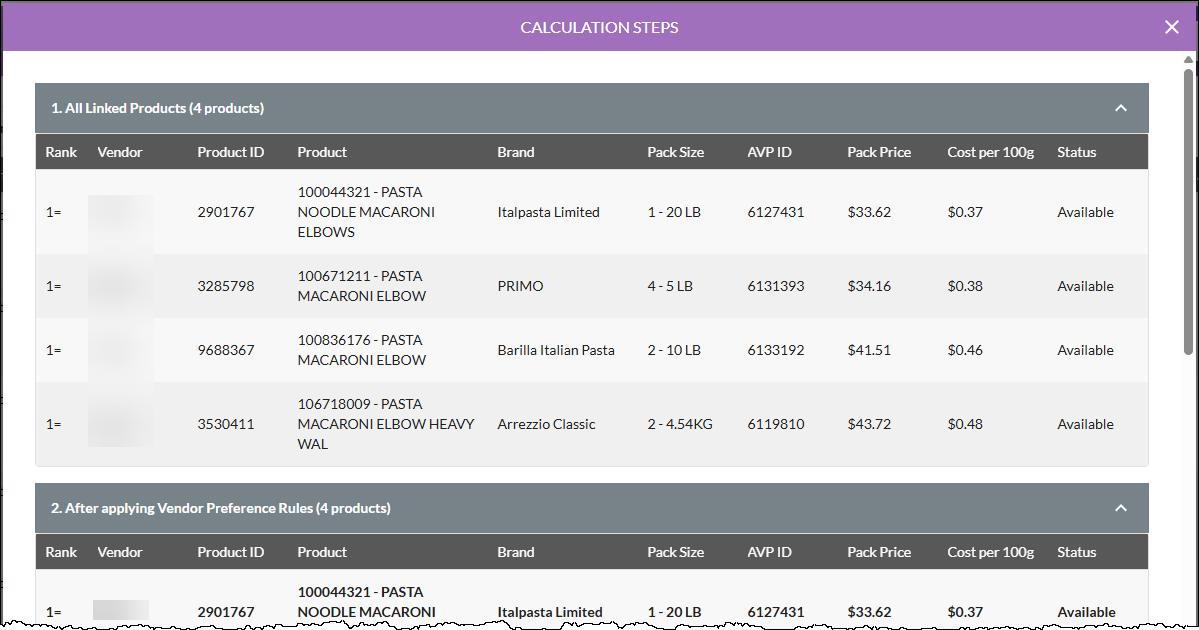Click the All Linked Products section header
1199x630 pixels.
592,109
